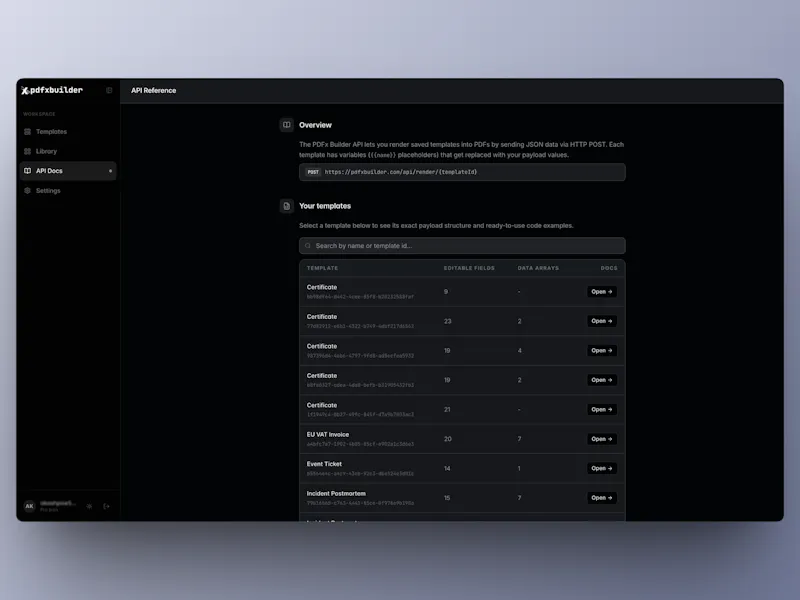Click the pdfxbuilder logo
The height and width of the screenshot is (600, 800).
click(x=52, y=90)
